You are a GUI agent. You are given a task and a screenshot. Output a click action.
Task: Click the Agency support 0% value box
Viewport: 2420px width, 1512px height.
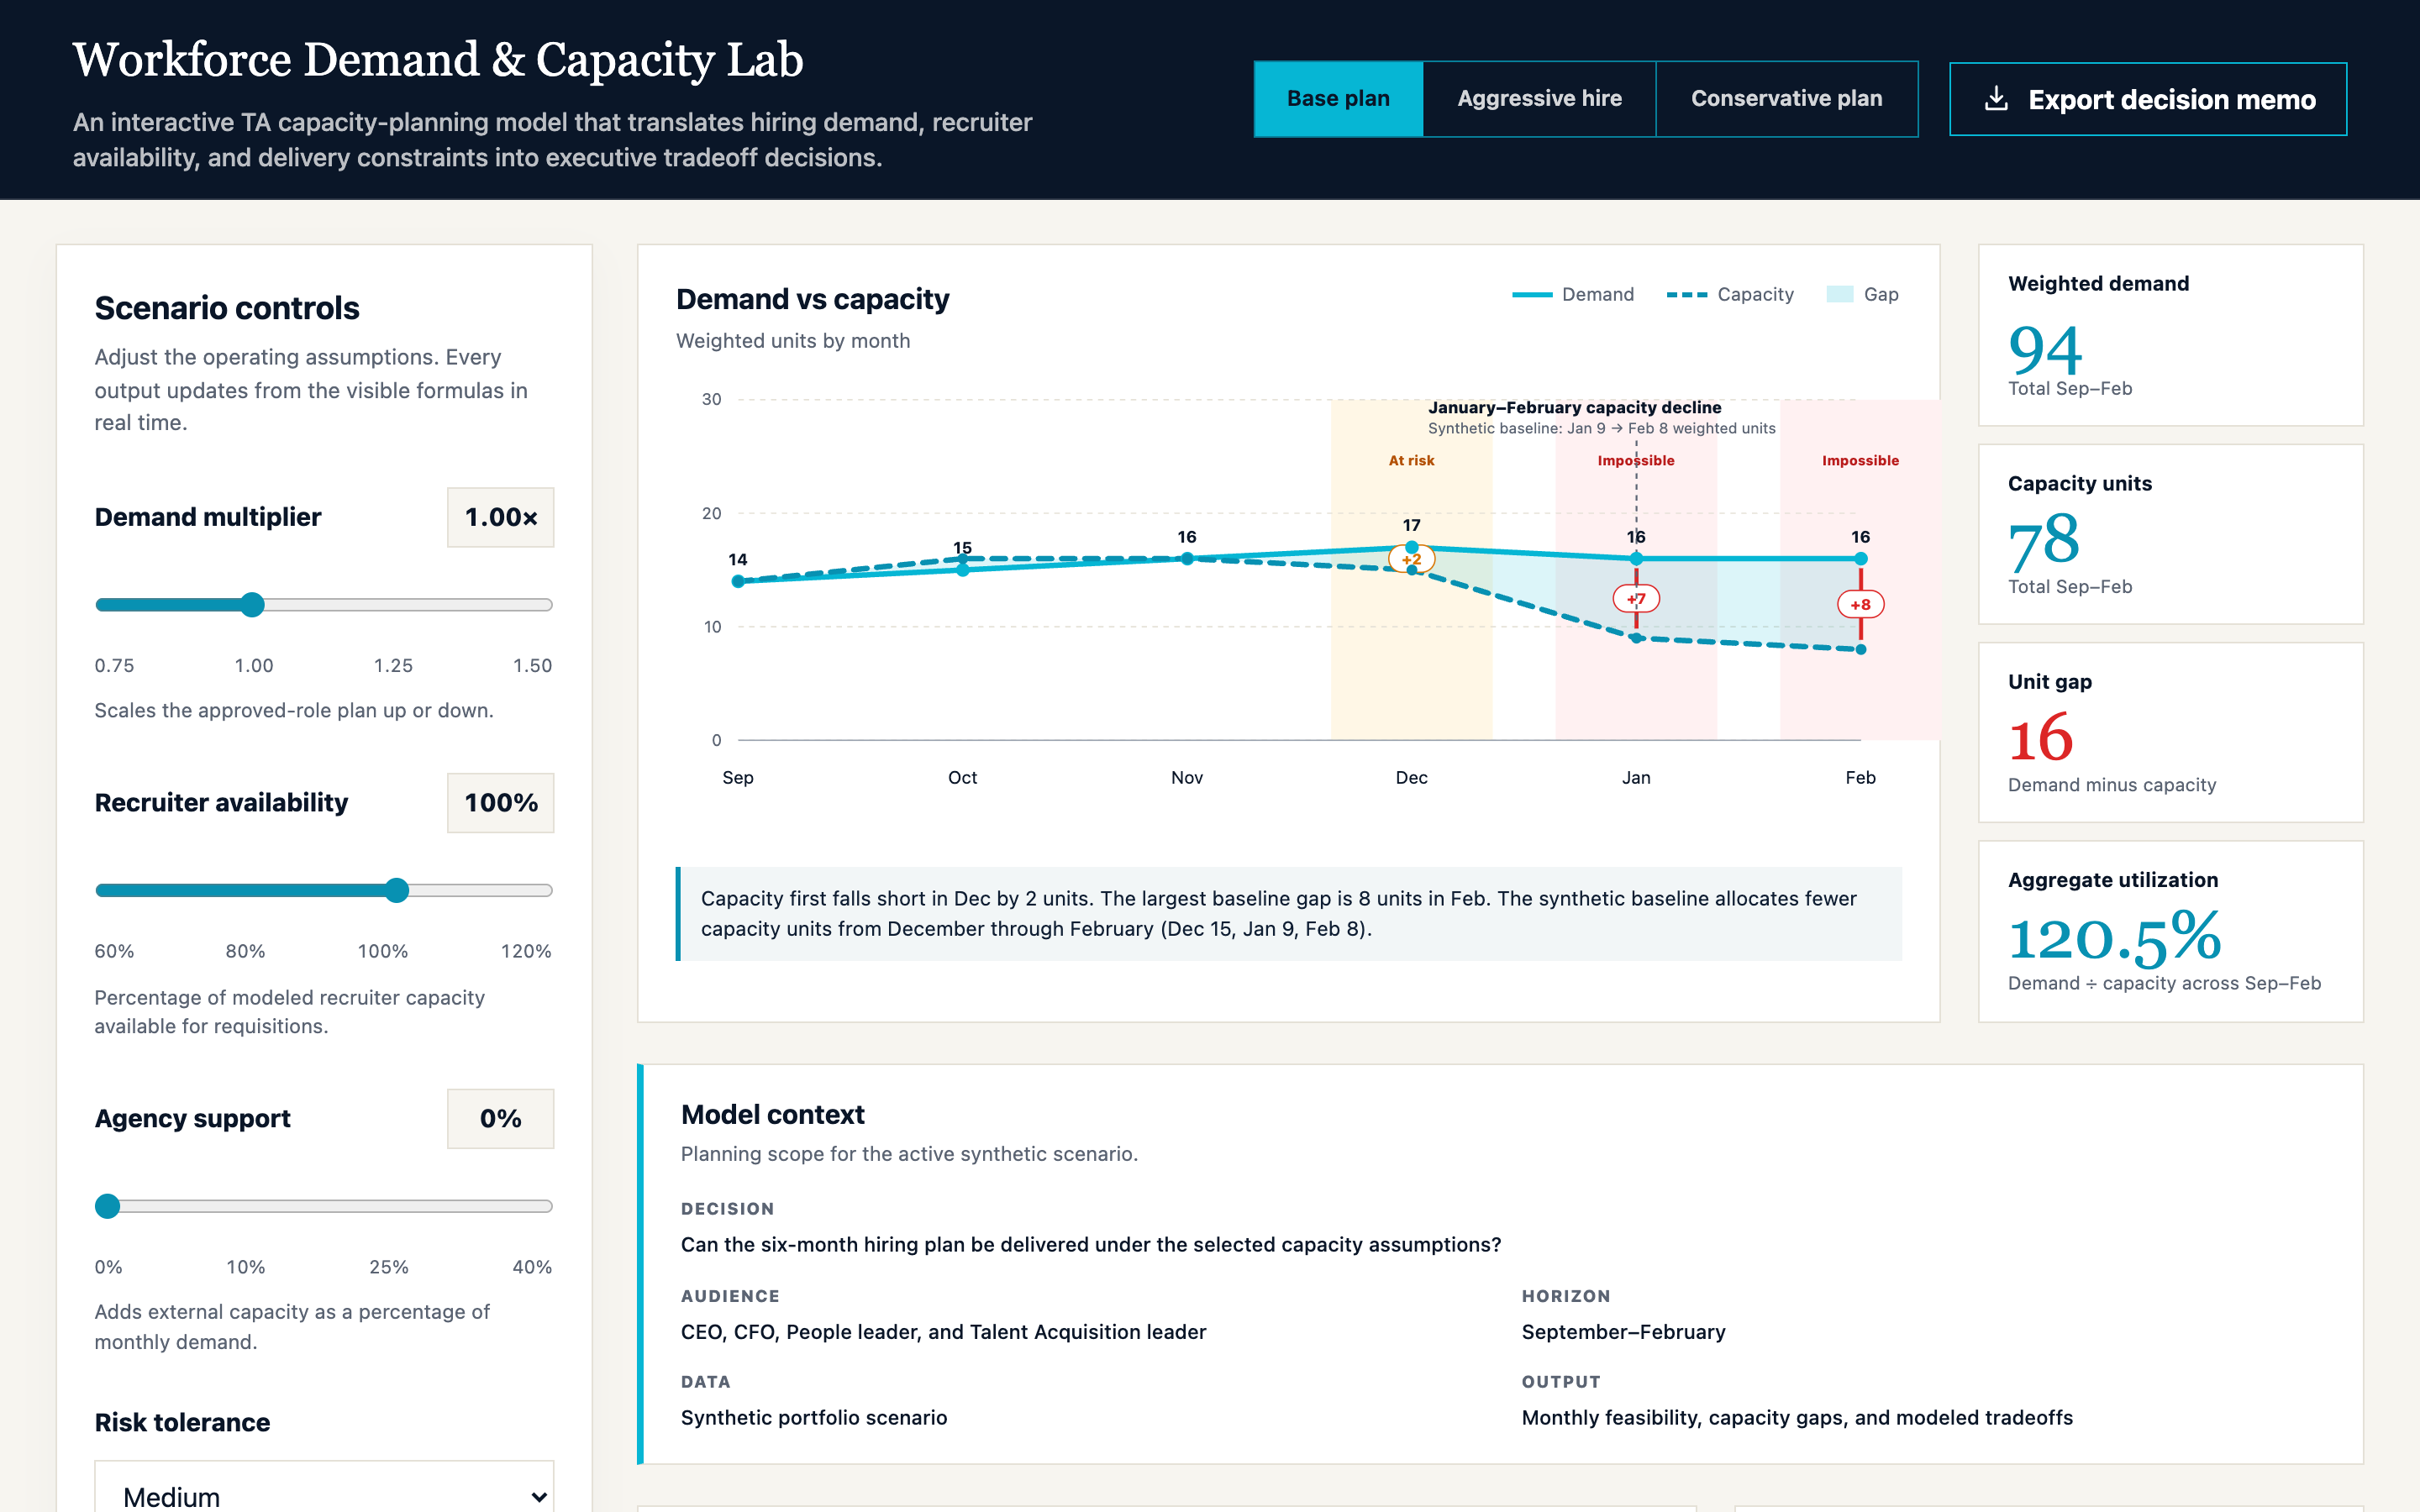click(x=500, y=1118)
